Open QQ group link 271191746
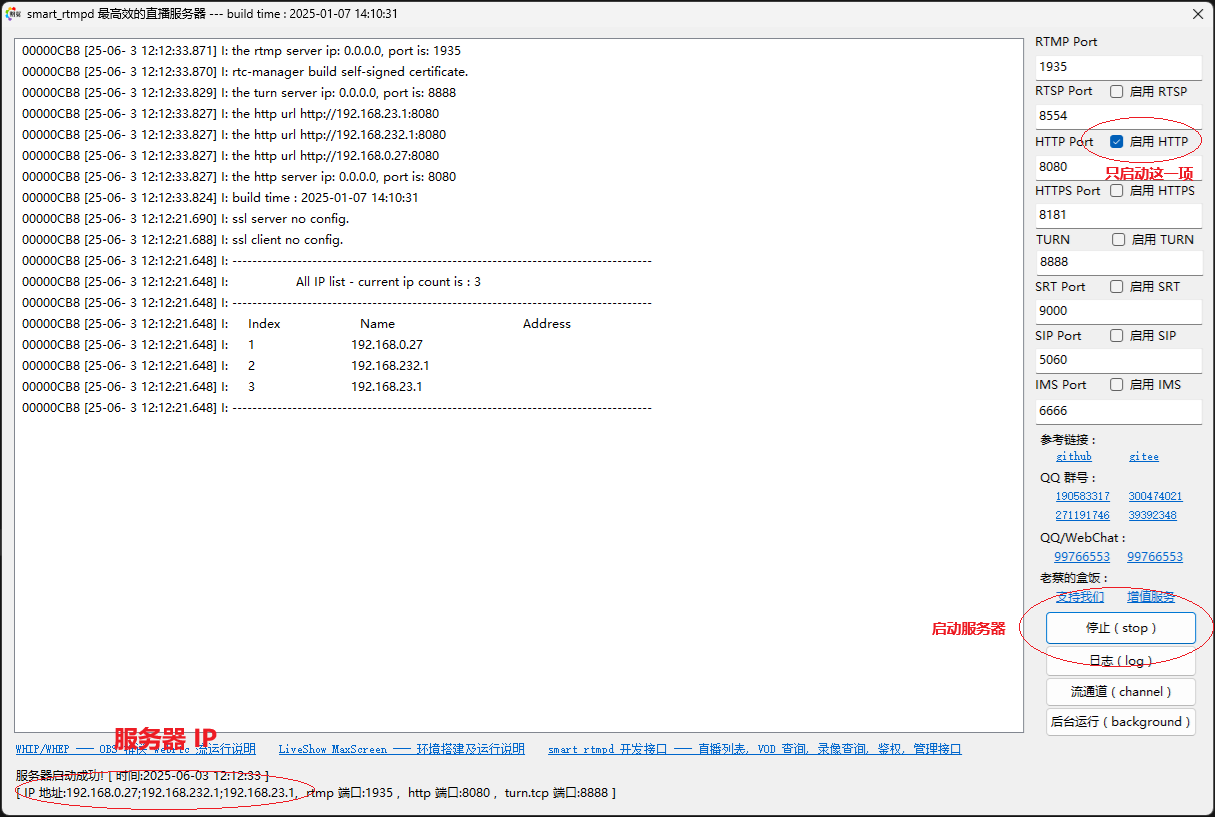 [1082, 516]
